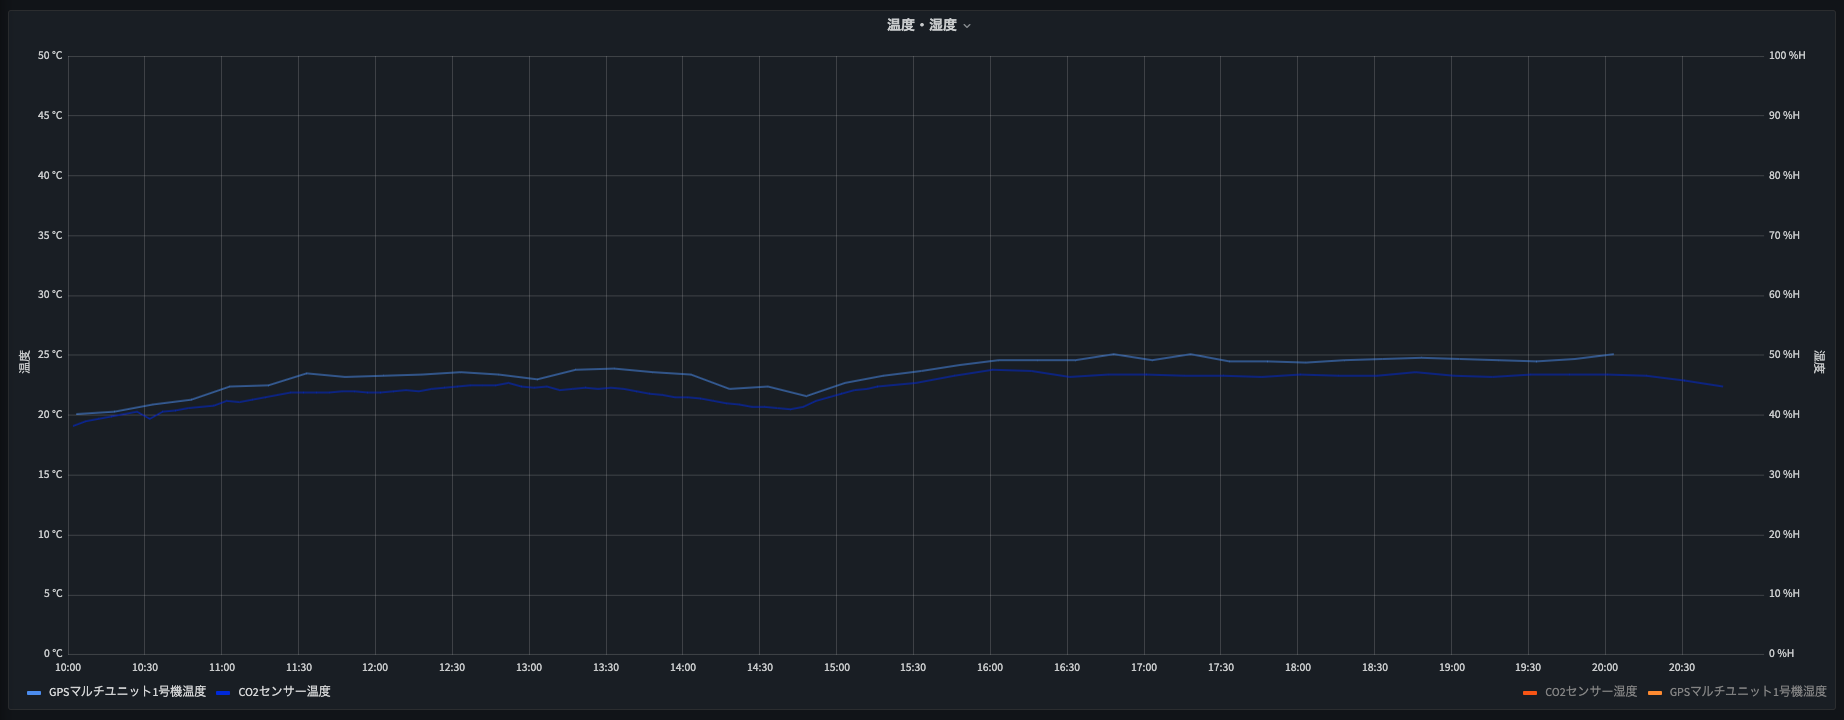The image size is (1844, 720).
Task: Toggle GPSマルチユニット1号機湿度 series in the legend
Action: pos(1748,692)
